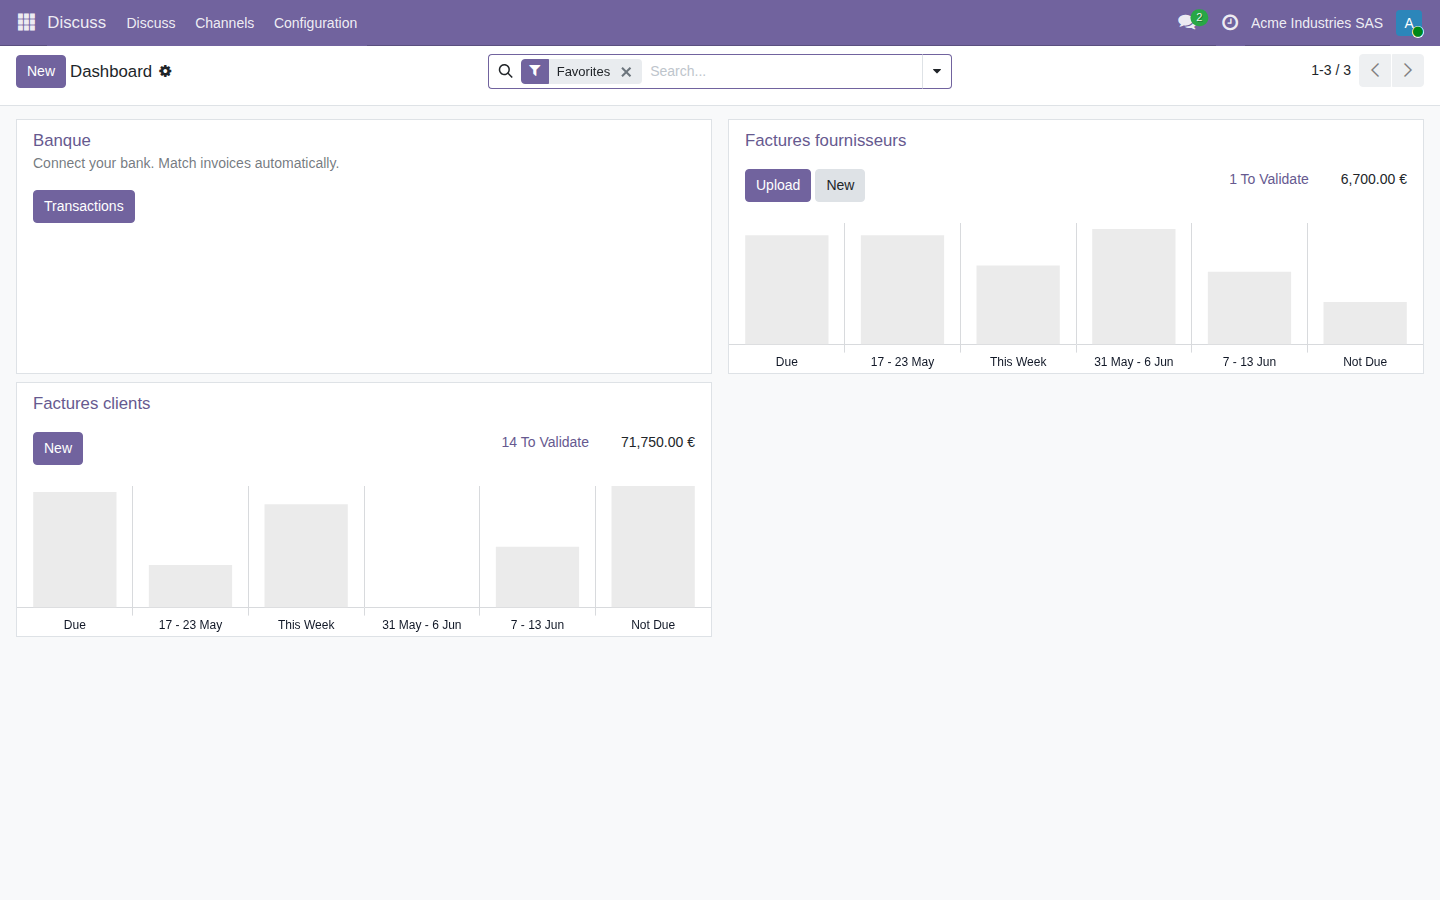The image size is (1440, 900).
Task: Click the filter funnel icon
Action: tap(535, 71)
